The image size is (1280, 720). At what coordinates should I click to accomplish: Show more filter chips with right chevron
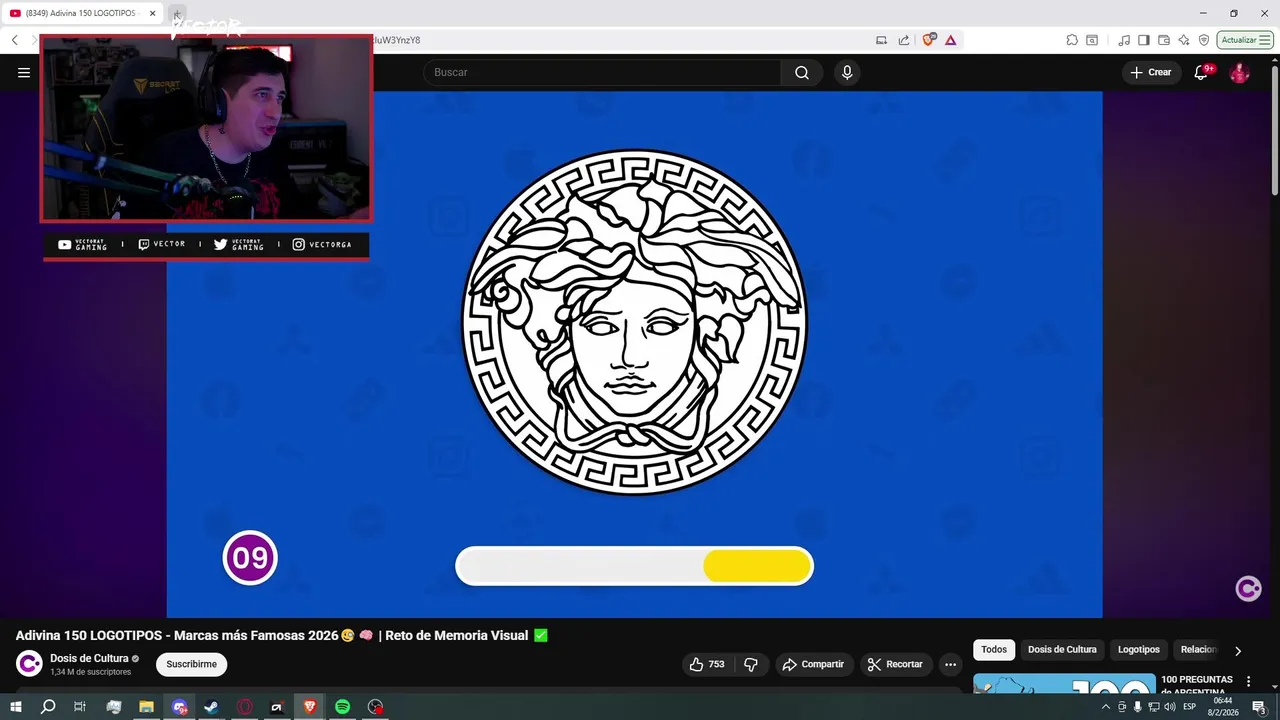(1238, 650)
